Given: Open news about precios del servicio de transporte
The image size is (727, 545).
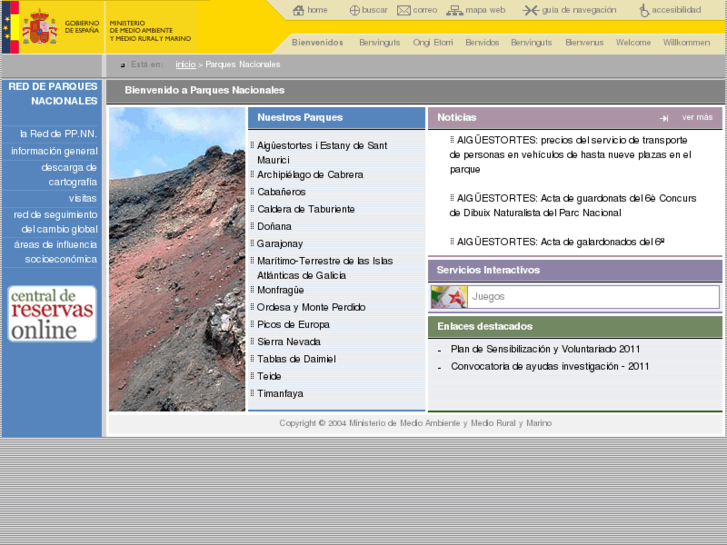Looking at the screenshot, I should pyautogui.click(x=571, y=155).
